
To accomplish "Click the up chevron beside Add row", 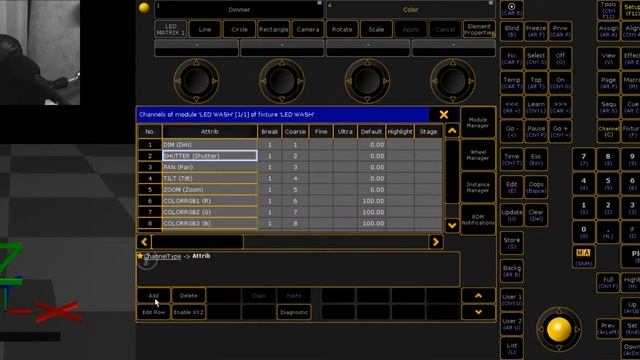I will click(478, 296).
